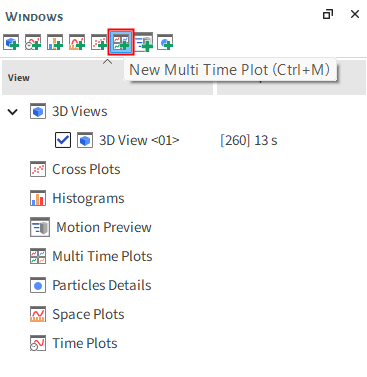Select the Cross Plots category
367x377 pixels.
[x=86, y=169]
